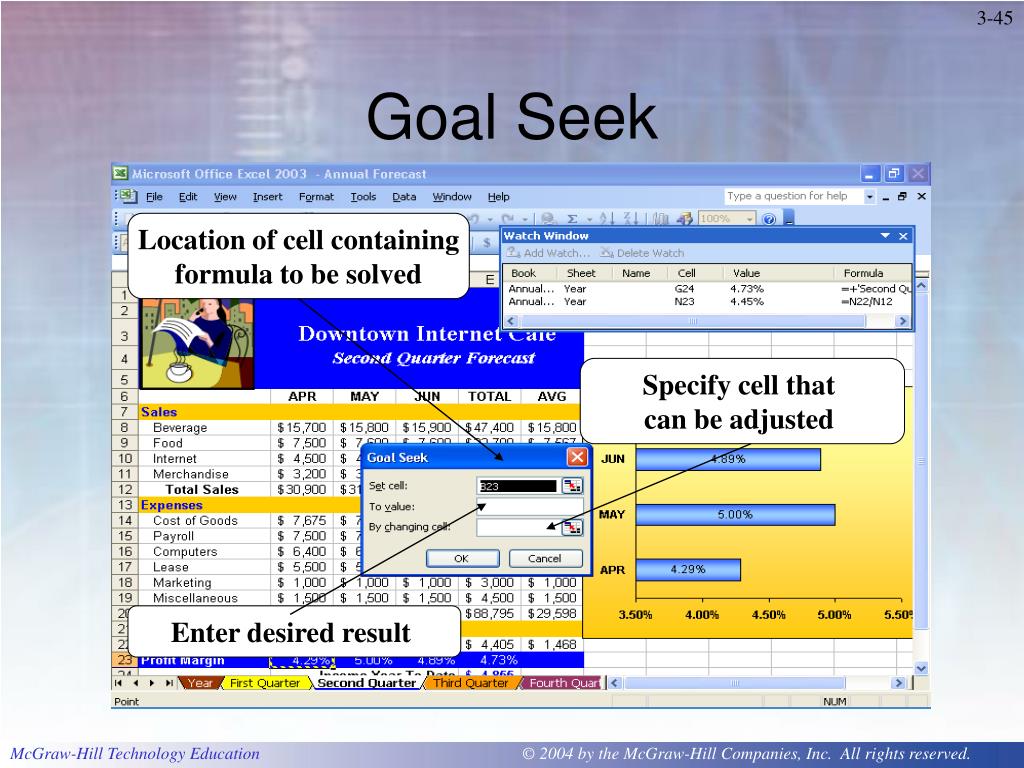The width and height of the screenshot is (1024, 768).
Task: Select the Second Quarter sheet tab
Action: [366, 683]
